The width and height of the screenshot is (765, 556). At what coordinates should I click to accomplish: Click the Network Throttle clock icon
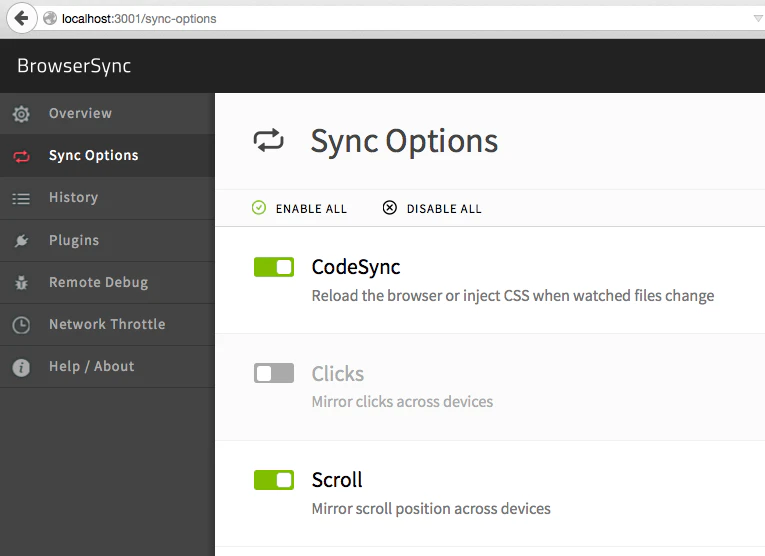tap(21, 325)
